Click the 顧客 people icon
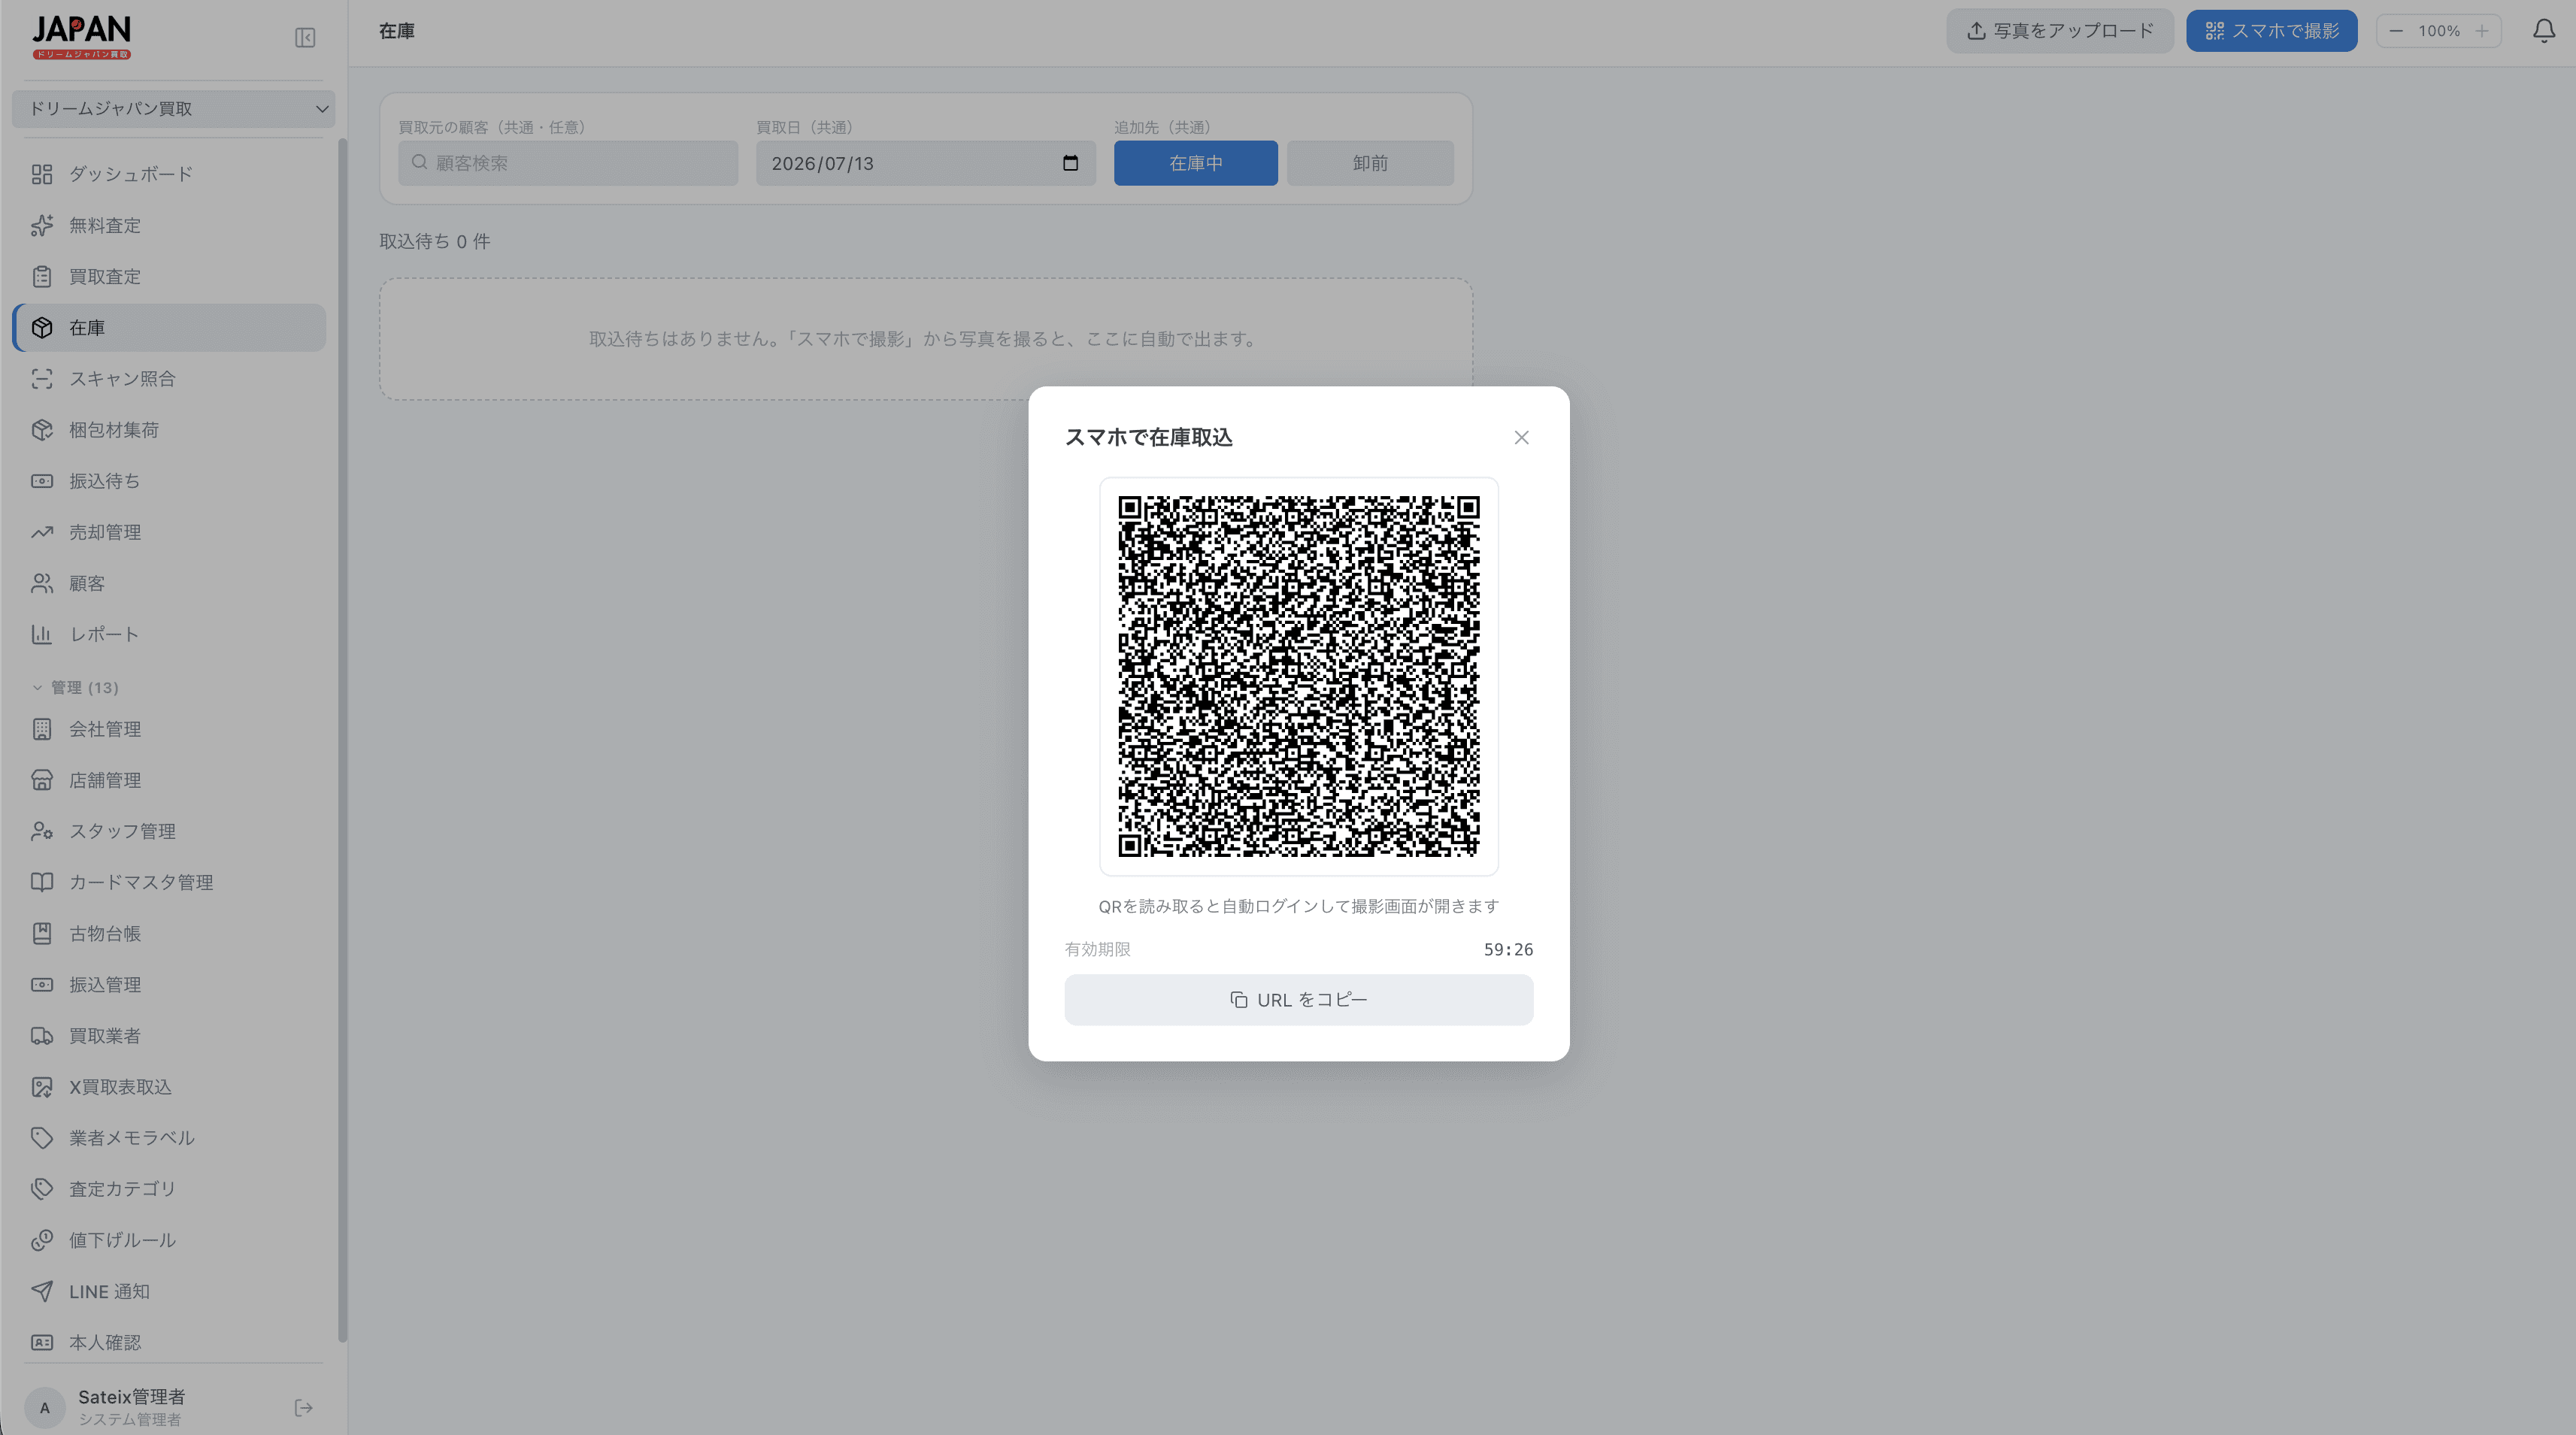 point(42,583)
